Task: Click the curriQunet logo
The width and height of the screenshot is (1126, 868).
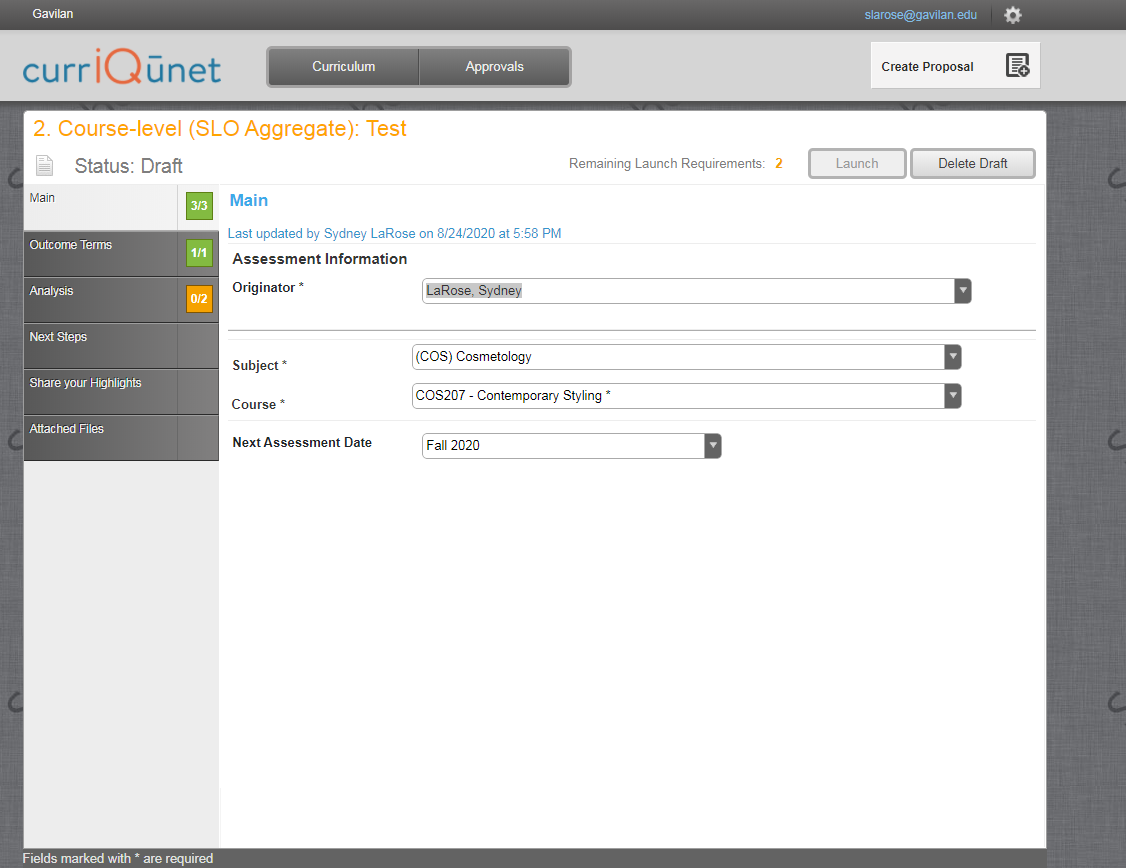Action: click(x=122, y=67)
